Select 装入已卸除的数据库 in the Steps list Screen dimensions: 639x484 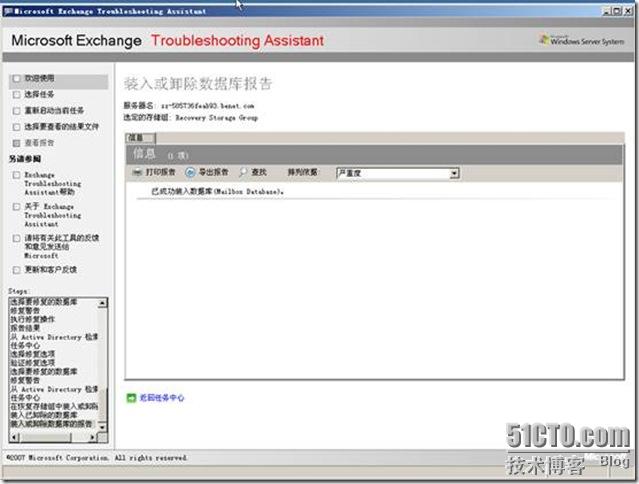point(44,415)
